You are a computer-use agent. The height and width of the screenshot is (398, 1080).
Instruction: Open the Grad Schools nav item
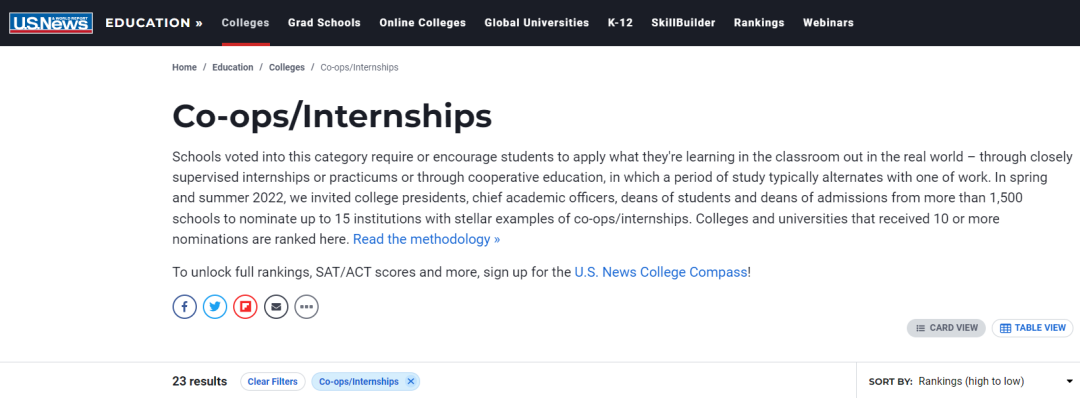(324, 23)
